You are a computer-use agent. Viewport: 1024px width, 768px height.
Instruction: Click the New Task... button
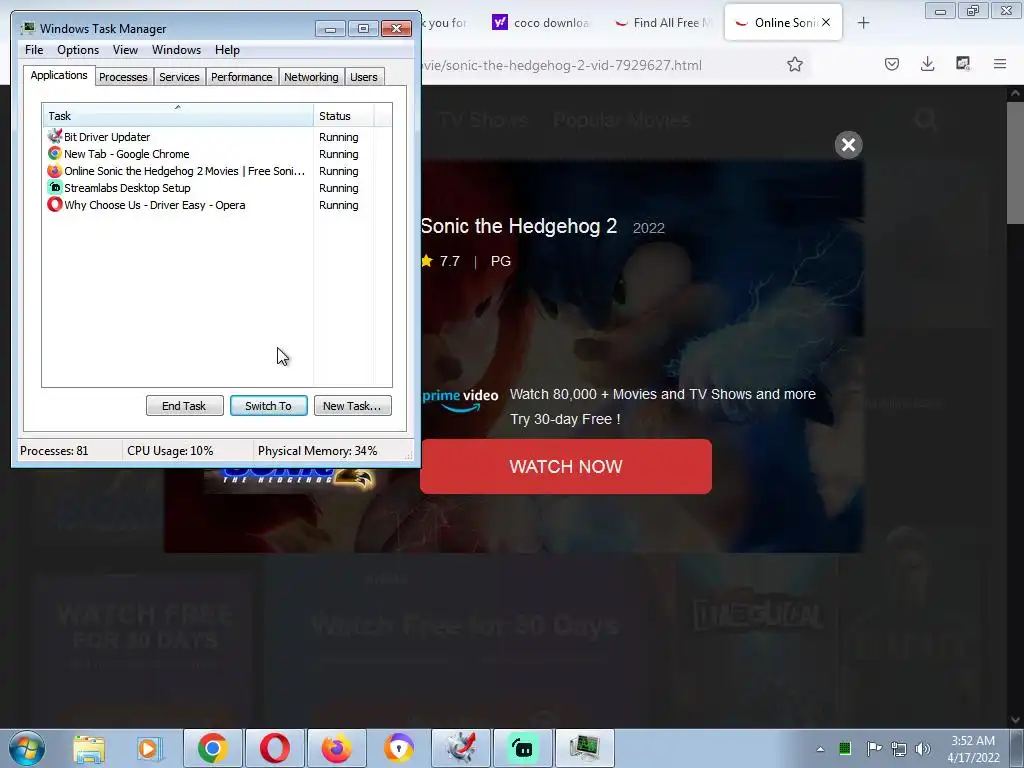click(x=353, y=406)
